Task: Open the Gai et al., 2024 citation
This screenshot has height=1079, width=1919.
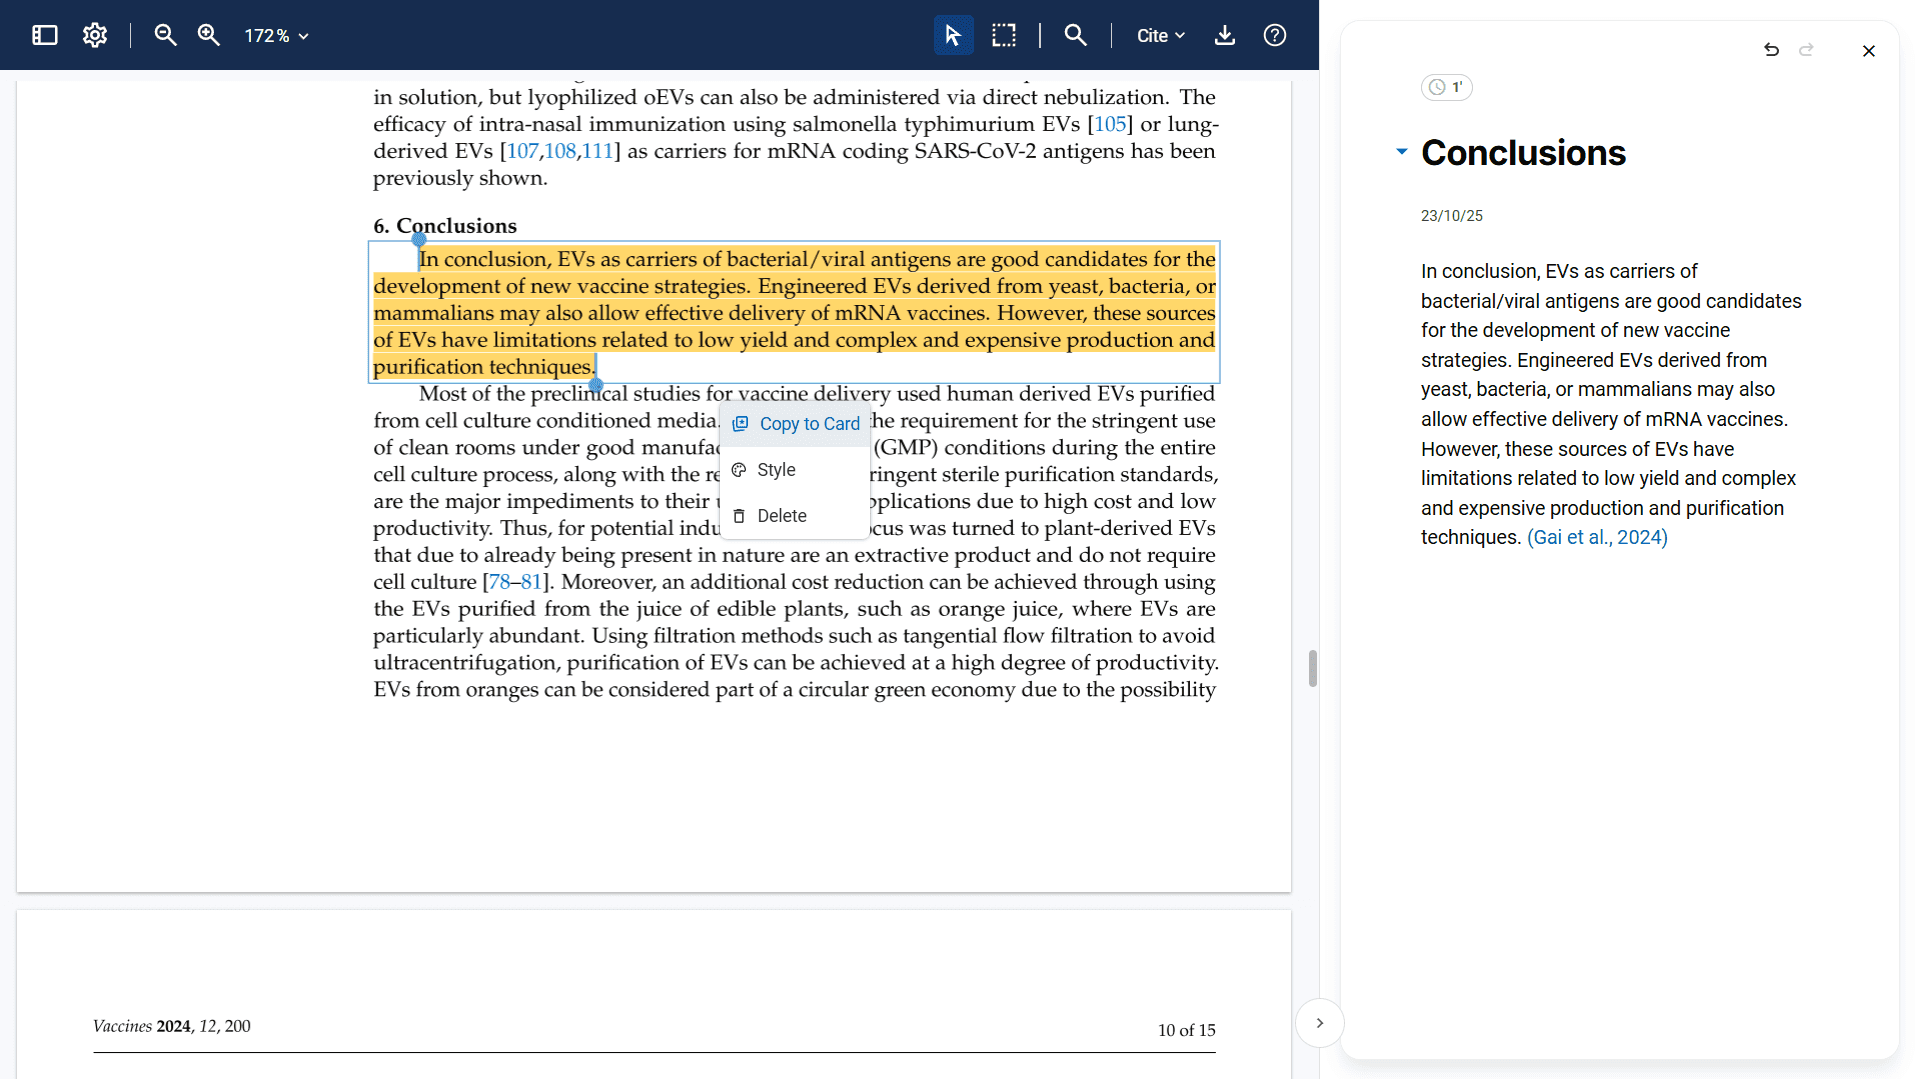Action: 1597,537
